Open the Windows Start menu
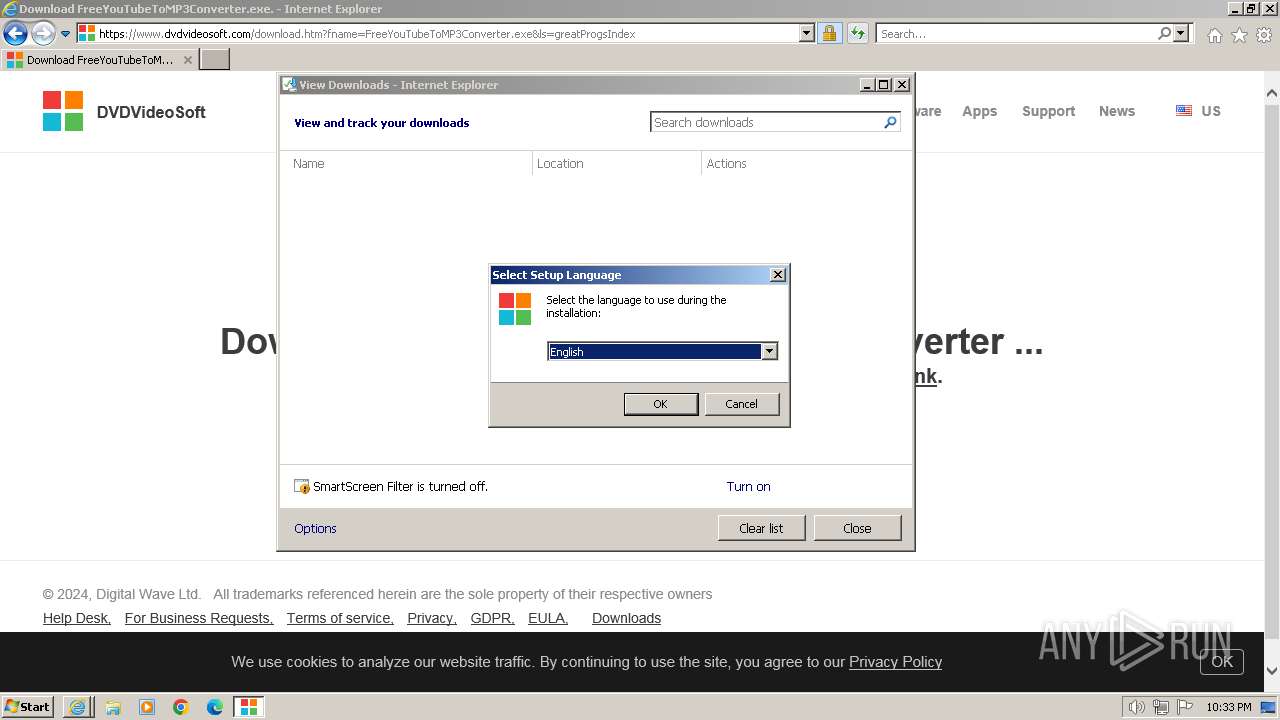Screen dimensions: 1280x720 (28, 707)
